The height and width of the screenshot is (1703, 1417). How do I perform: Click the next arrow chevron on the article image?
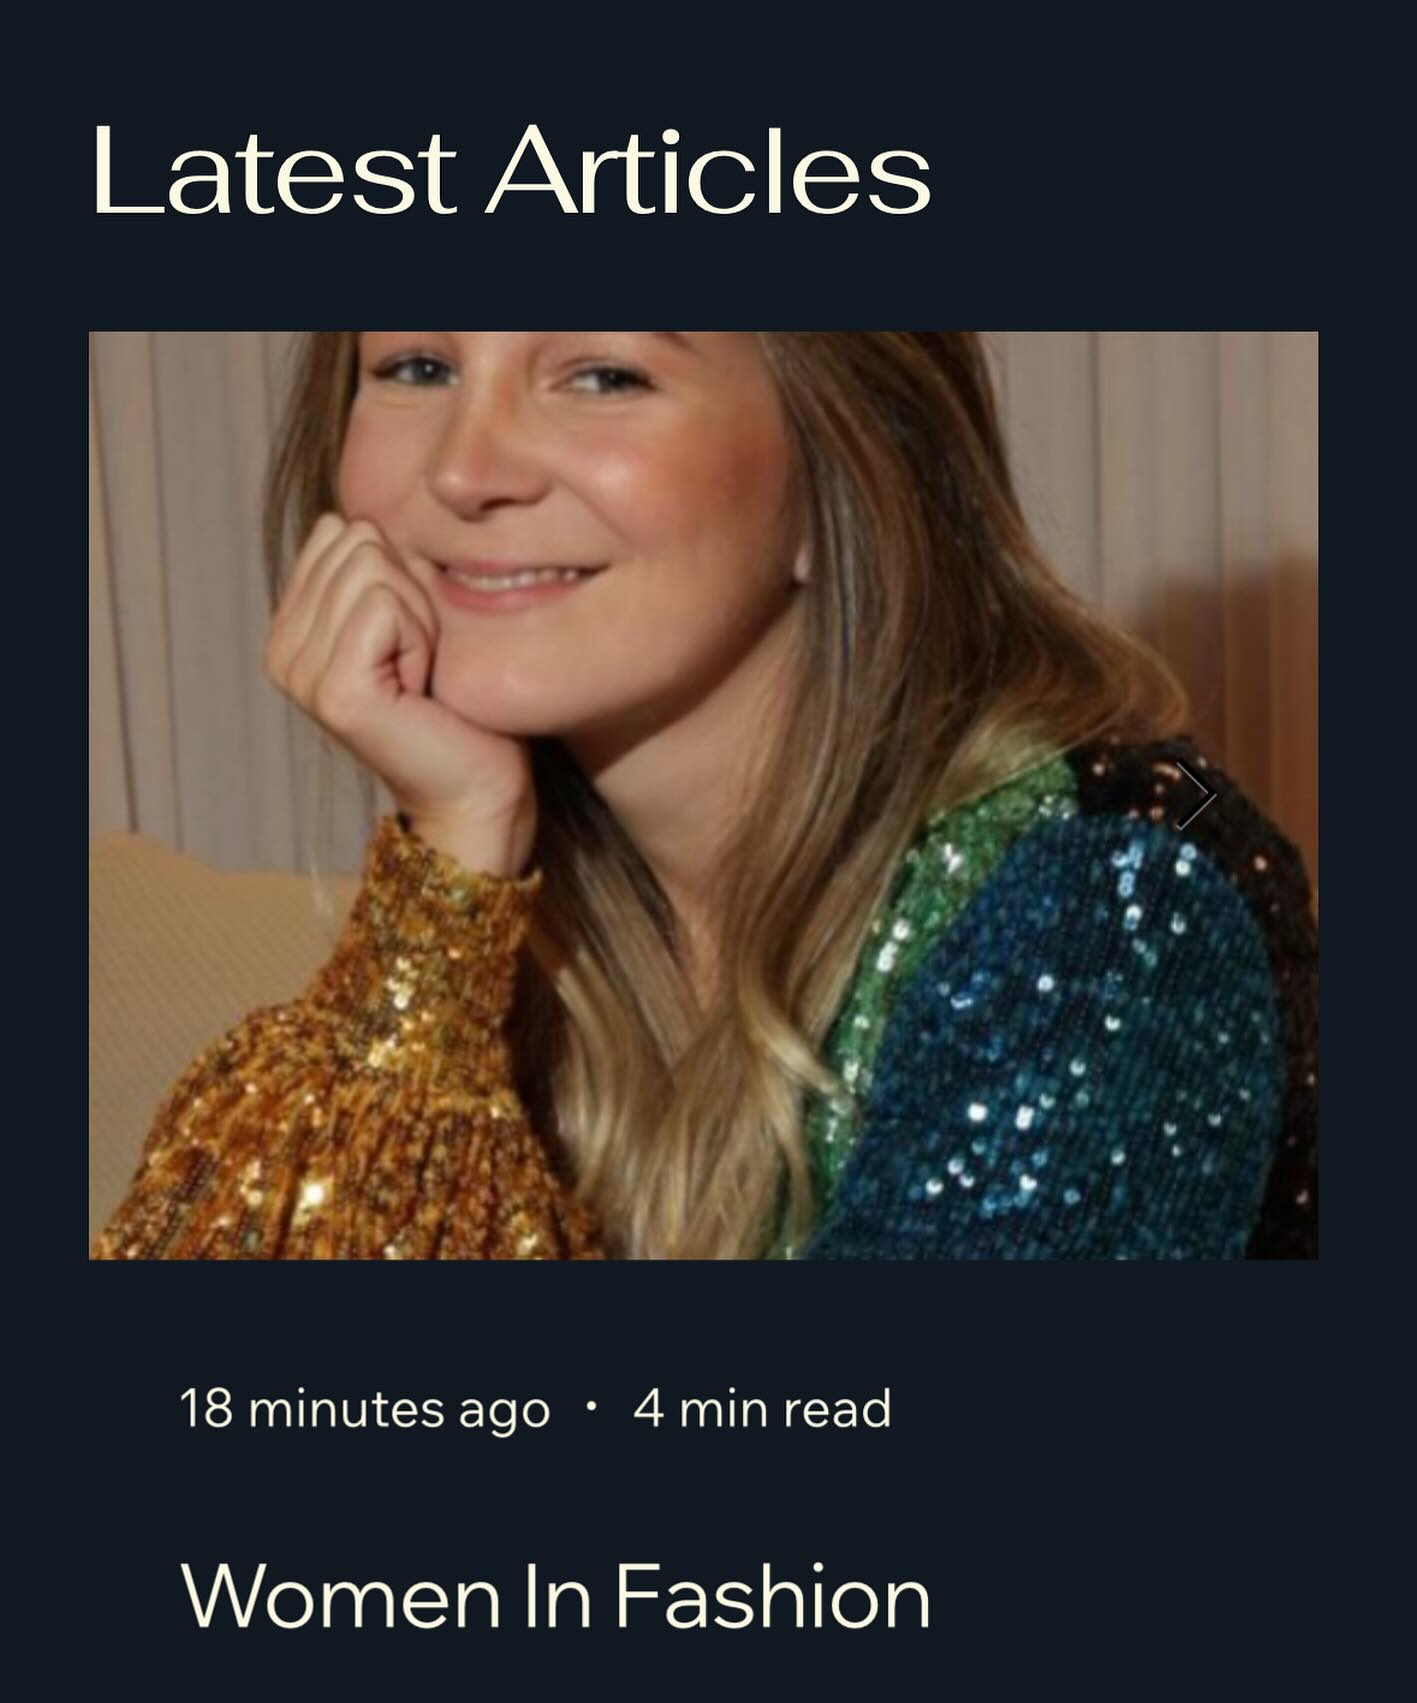point(1195,795)
